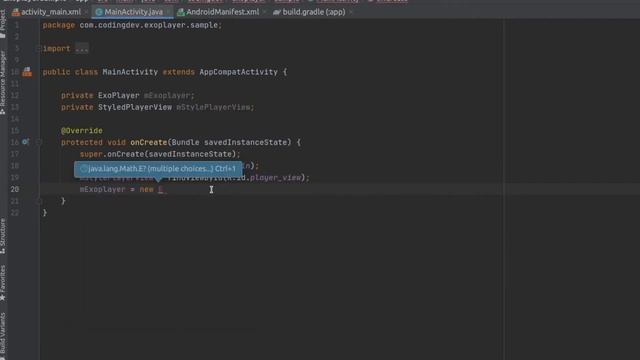The image size is (640, 360).
Task: Click the fold end marker at line 21
Action: tap(39, 201)
